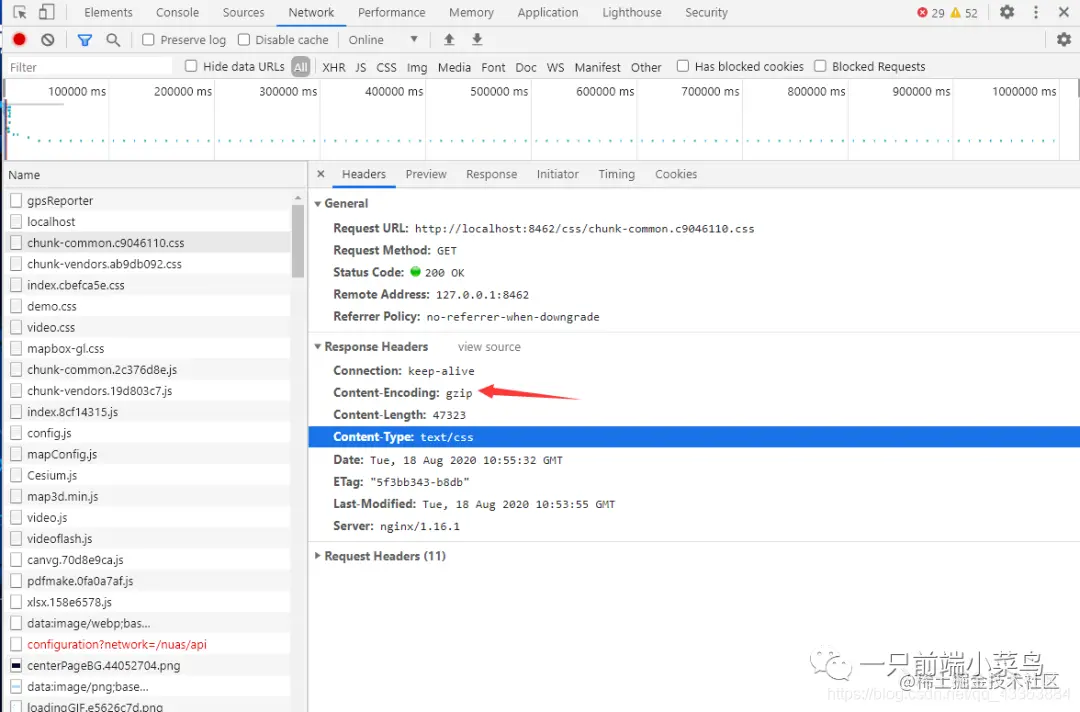Screen dimensions: 1080x712
Task: Open the DevTools three-dot menu
Action: pyautogui.click(x=1035, y=12)
